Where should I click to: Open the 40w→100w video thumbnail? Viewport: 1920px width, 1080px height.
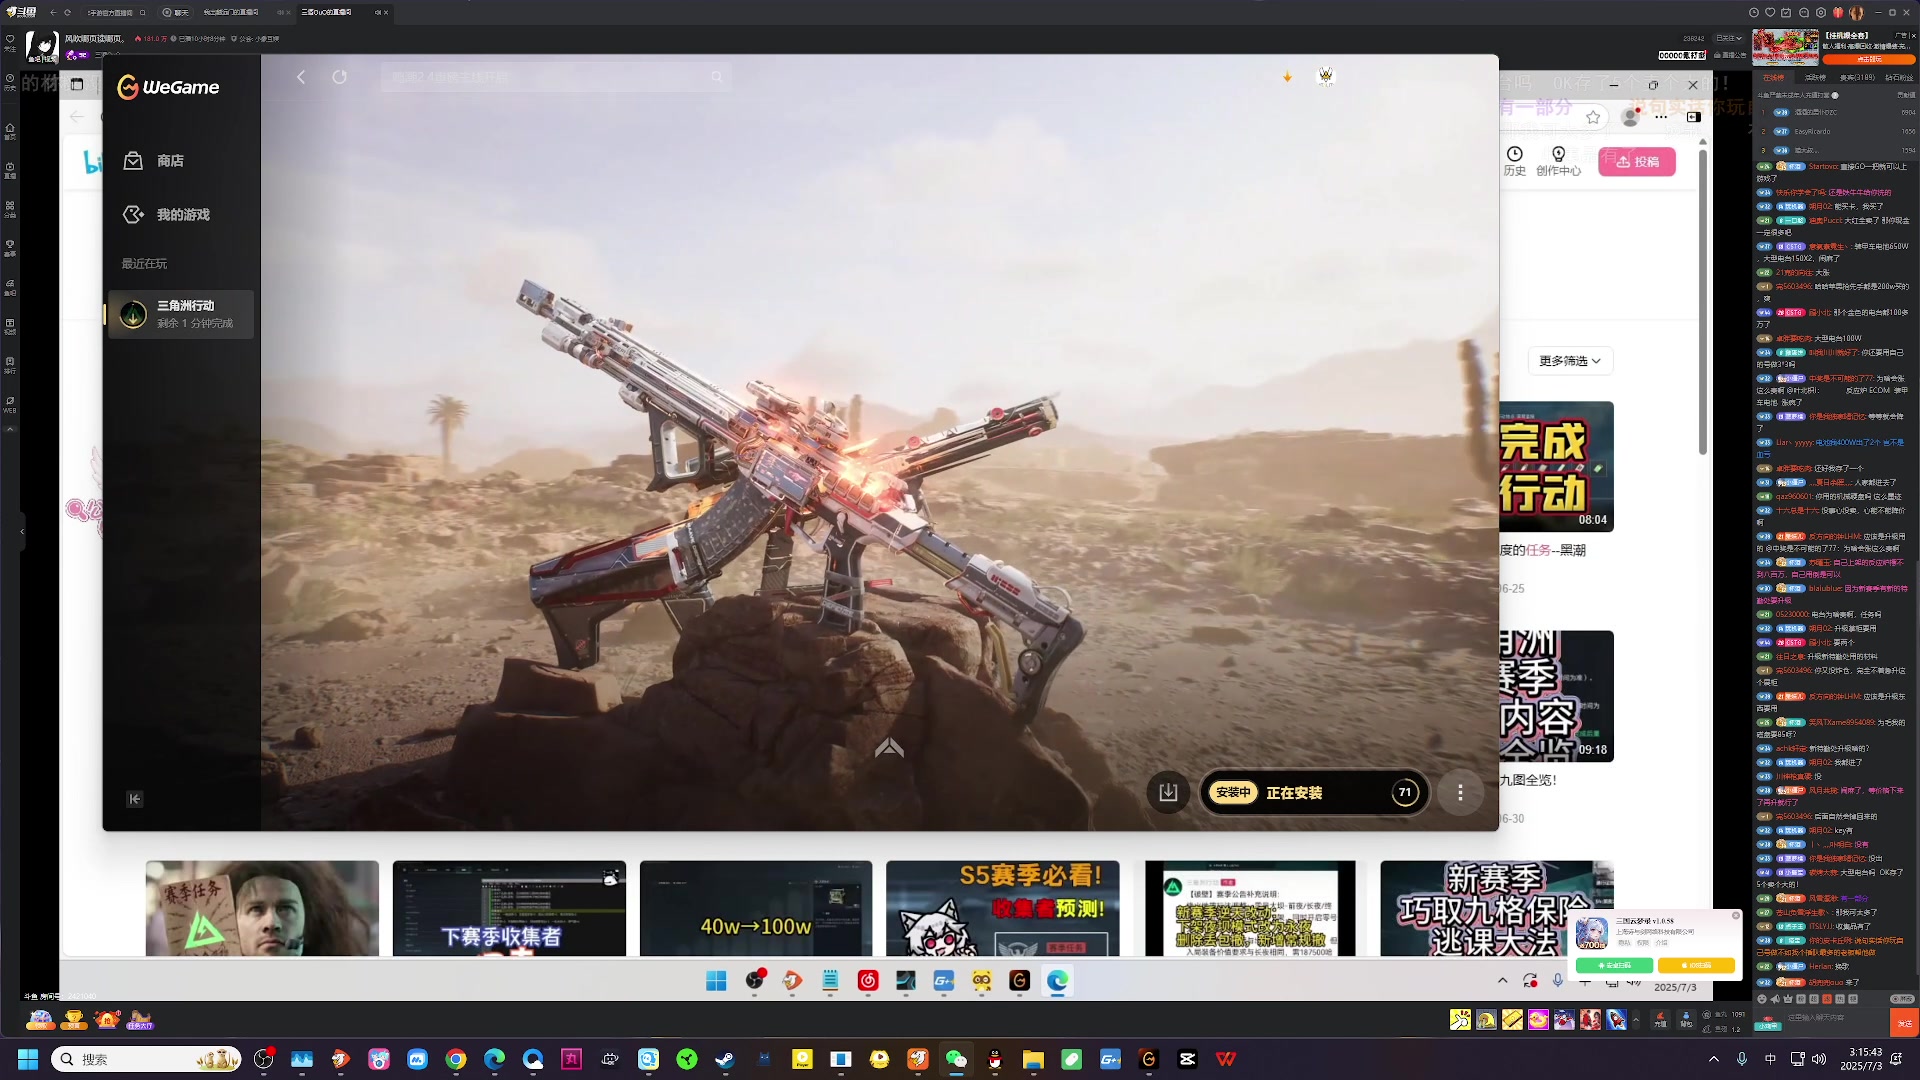pos(756,908)
